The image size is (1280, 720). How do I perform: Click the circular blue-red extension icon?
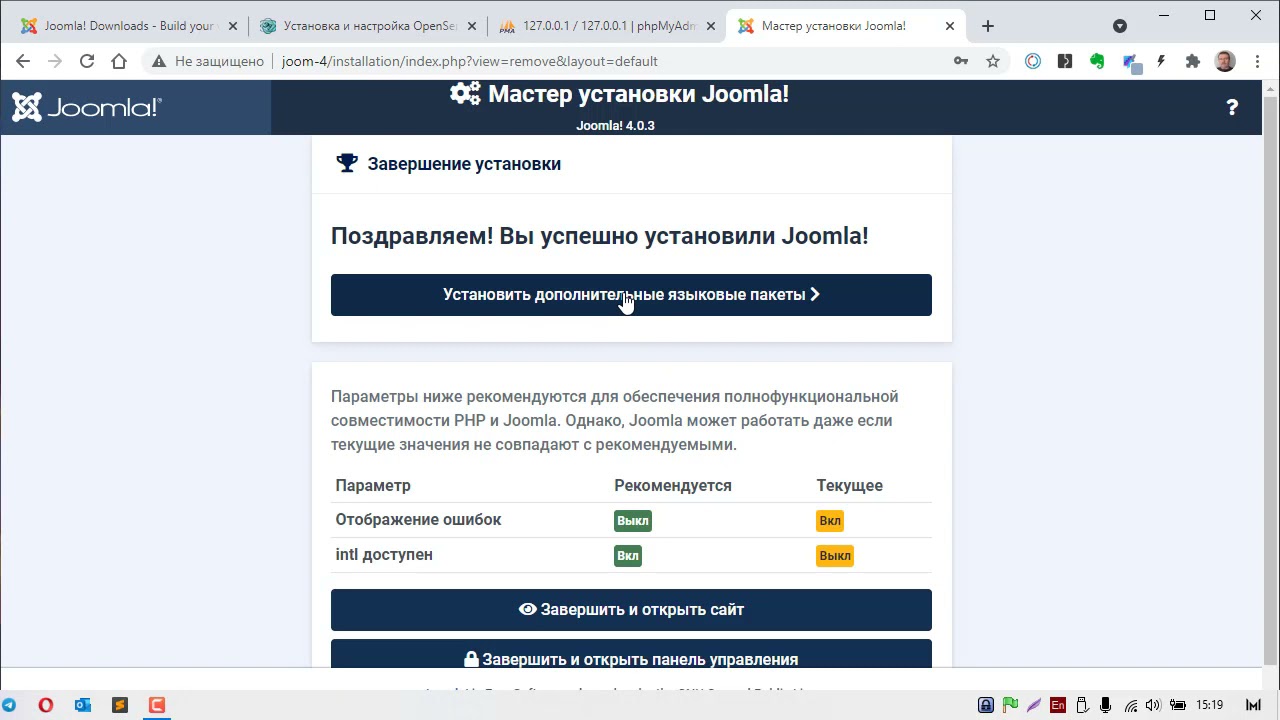[x=1033, y=61]
